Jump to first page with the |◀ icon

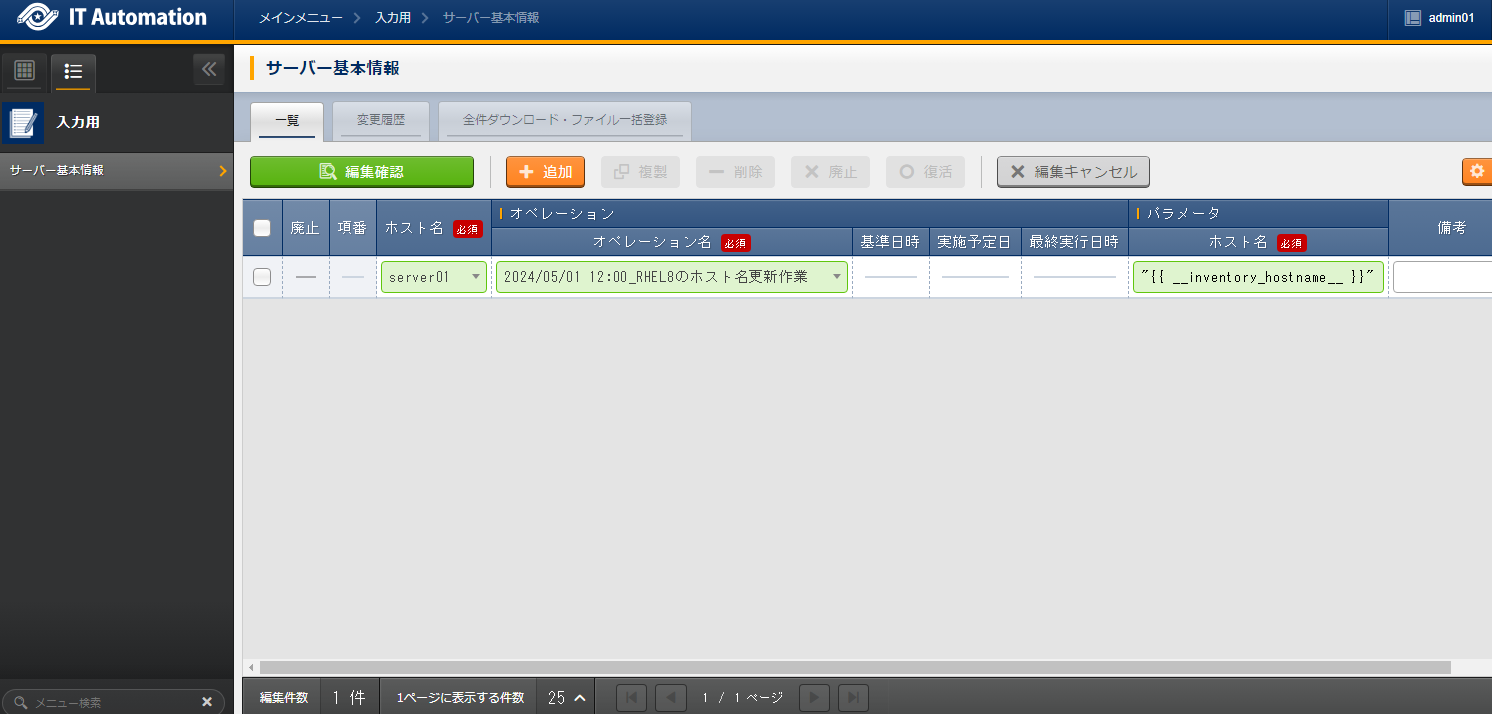coord(630,697)
